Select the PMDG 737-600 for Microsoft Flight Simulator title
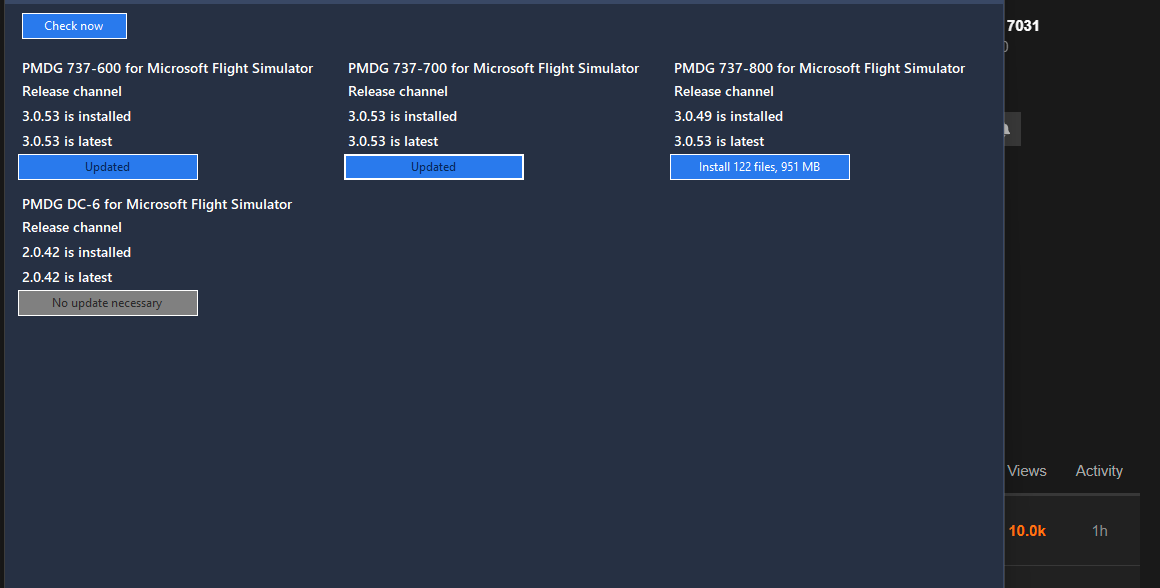This screenshot has height=588, width=1160. tap(167, 68)
